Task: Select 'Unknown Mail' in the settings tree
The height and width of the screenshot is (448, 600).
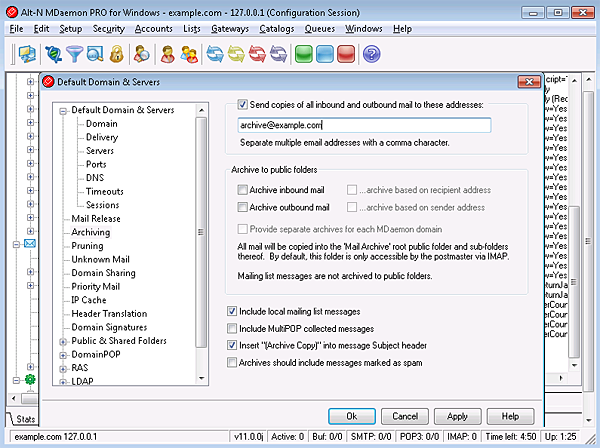Action: click(101, 259)
